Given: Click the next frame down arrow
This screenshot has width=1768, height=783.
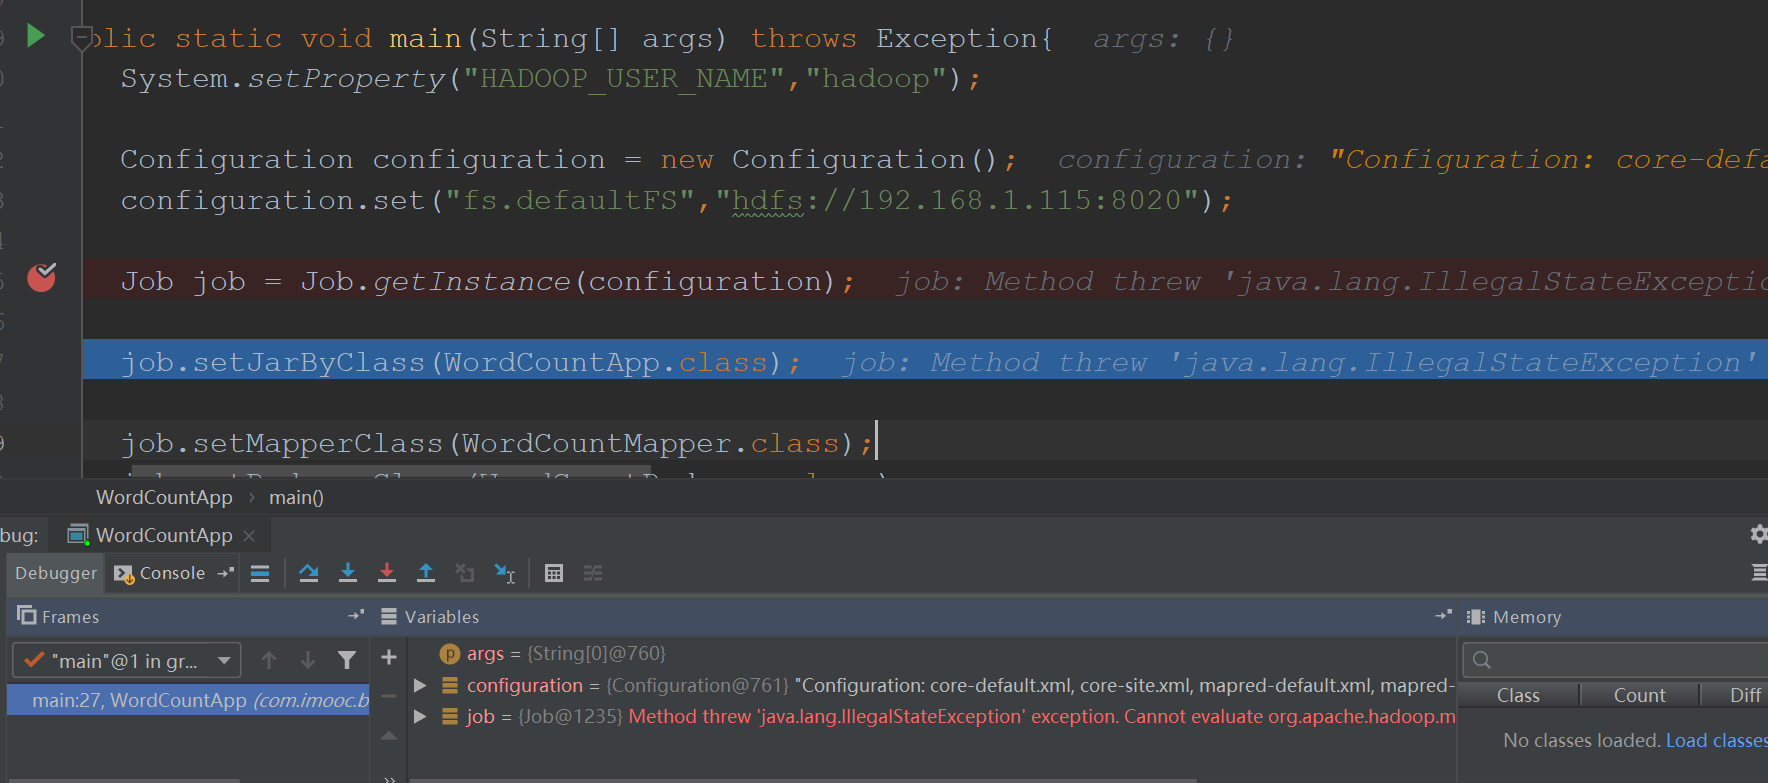Looking at the screenshot, I should tap(308, 660).
